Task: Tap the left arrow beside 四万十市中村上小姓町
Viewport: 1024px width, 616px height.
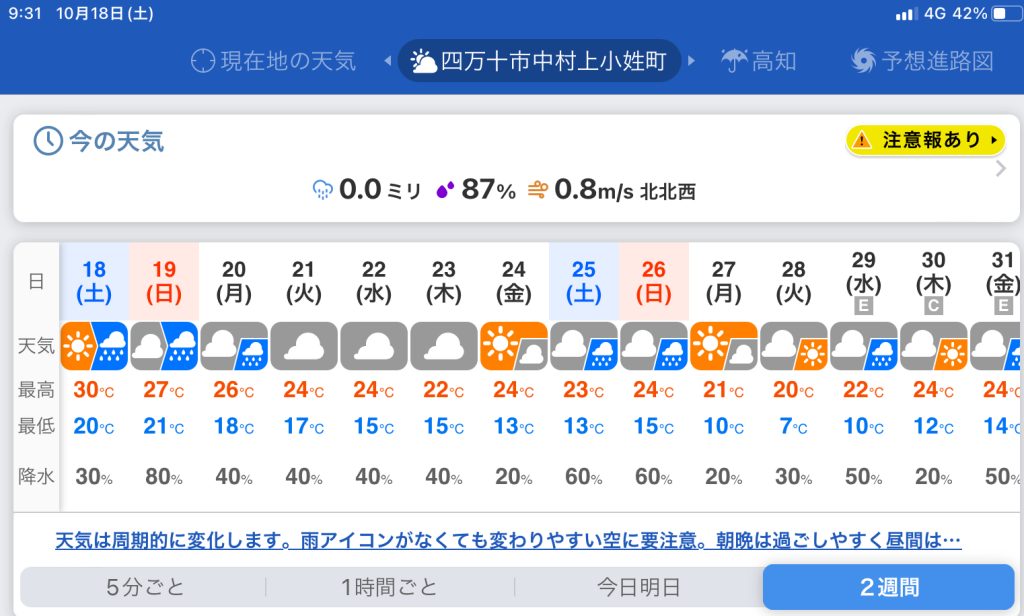Action: [388, 61]
